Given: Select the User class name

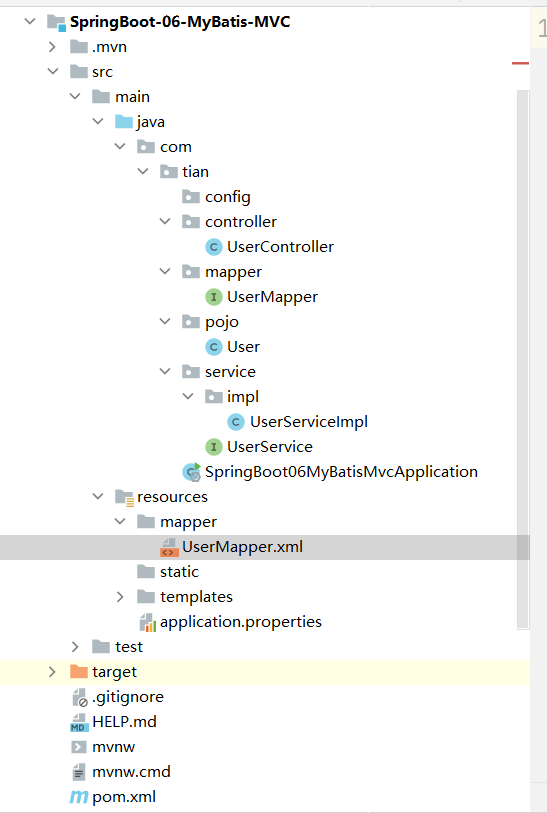Looking at the screenshot, I should [243, 347].
